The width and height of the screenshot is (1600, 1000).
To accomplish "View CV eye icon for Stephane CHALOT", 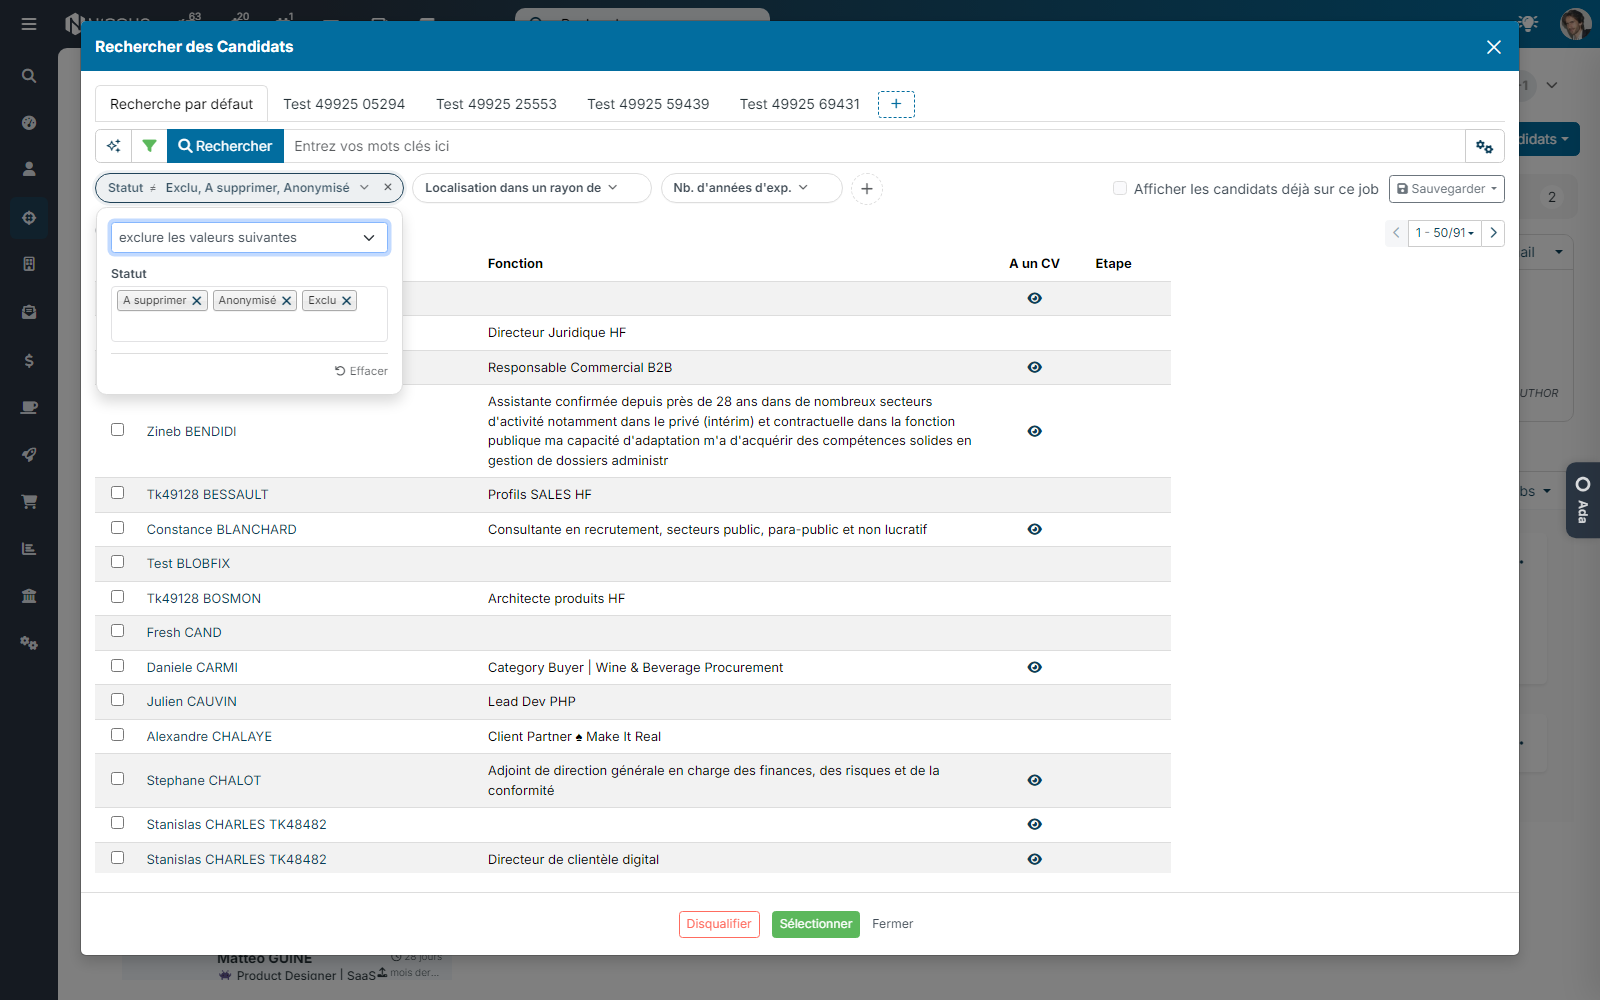I will coord(1035,780).
